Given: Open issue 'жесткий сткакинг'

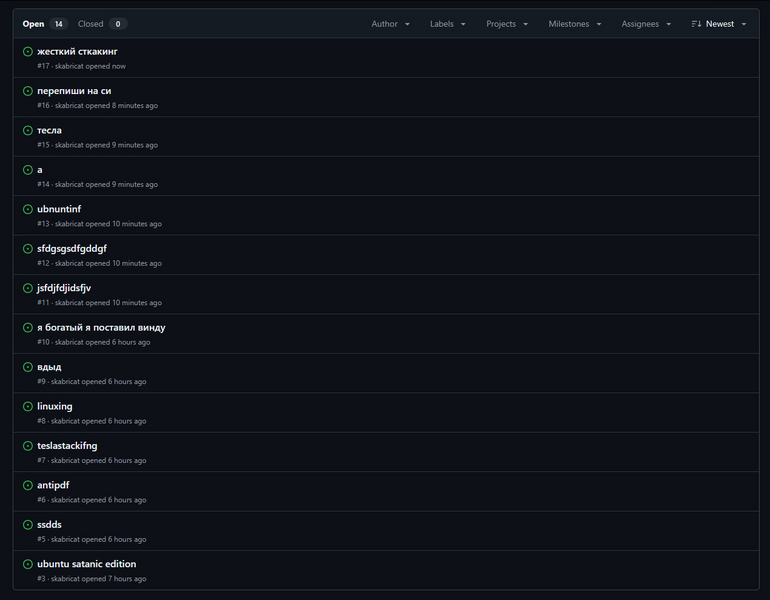Looking at the screenshot, I should click(x=77, y=51).
